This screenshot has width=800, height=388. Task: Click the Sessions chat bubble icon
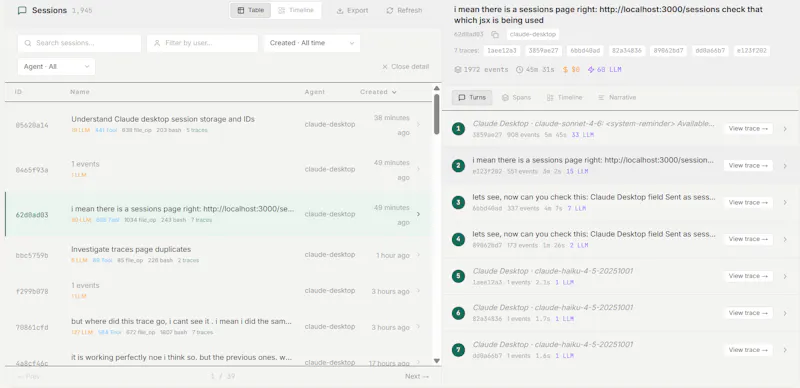click(x=22, y=10)
